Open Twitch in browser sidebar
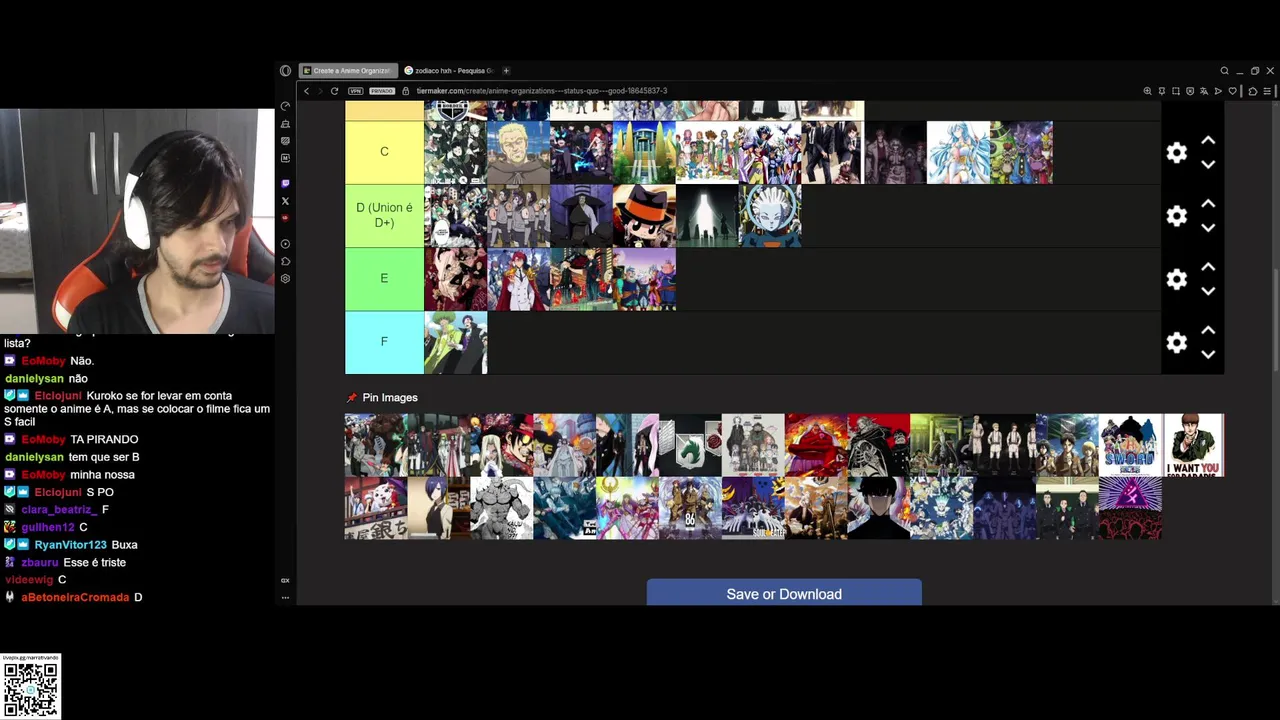 pyautogui.click(x=285, y=184)
